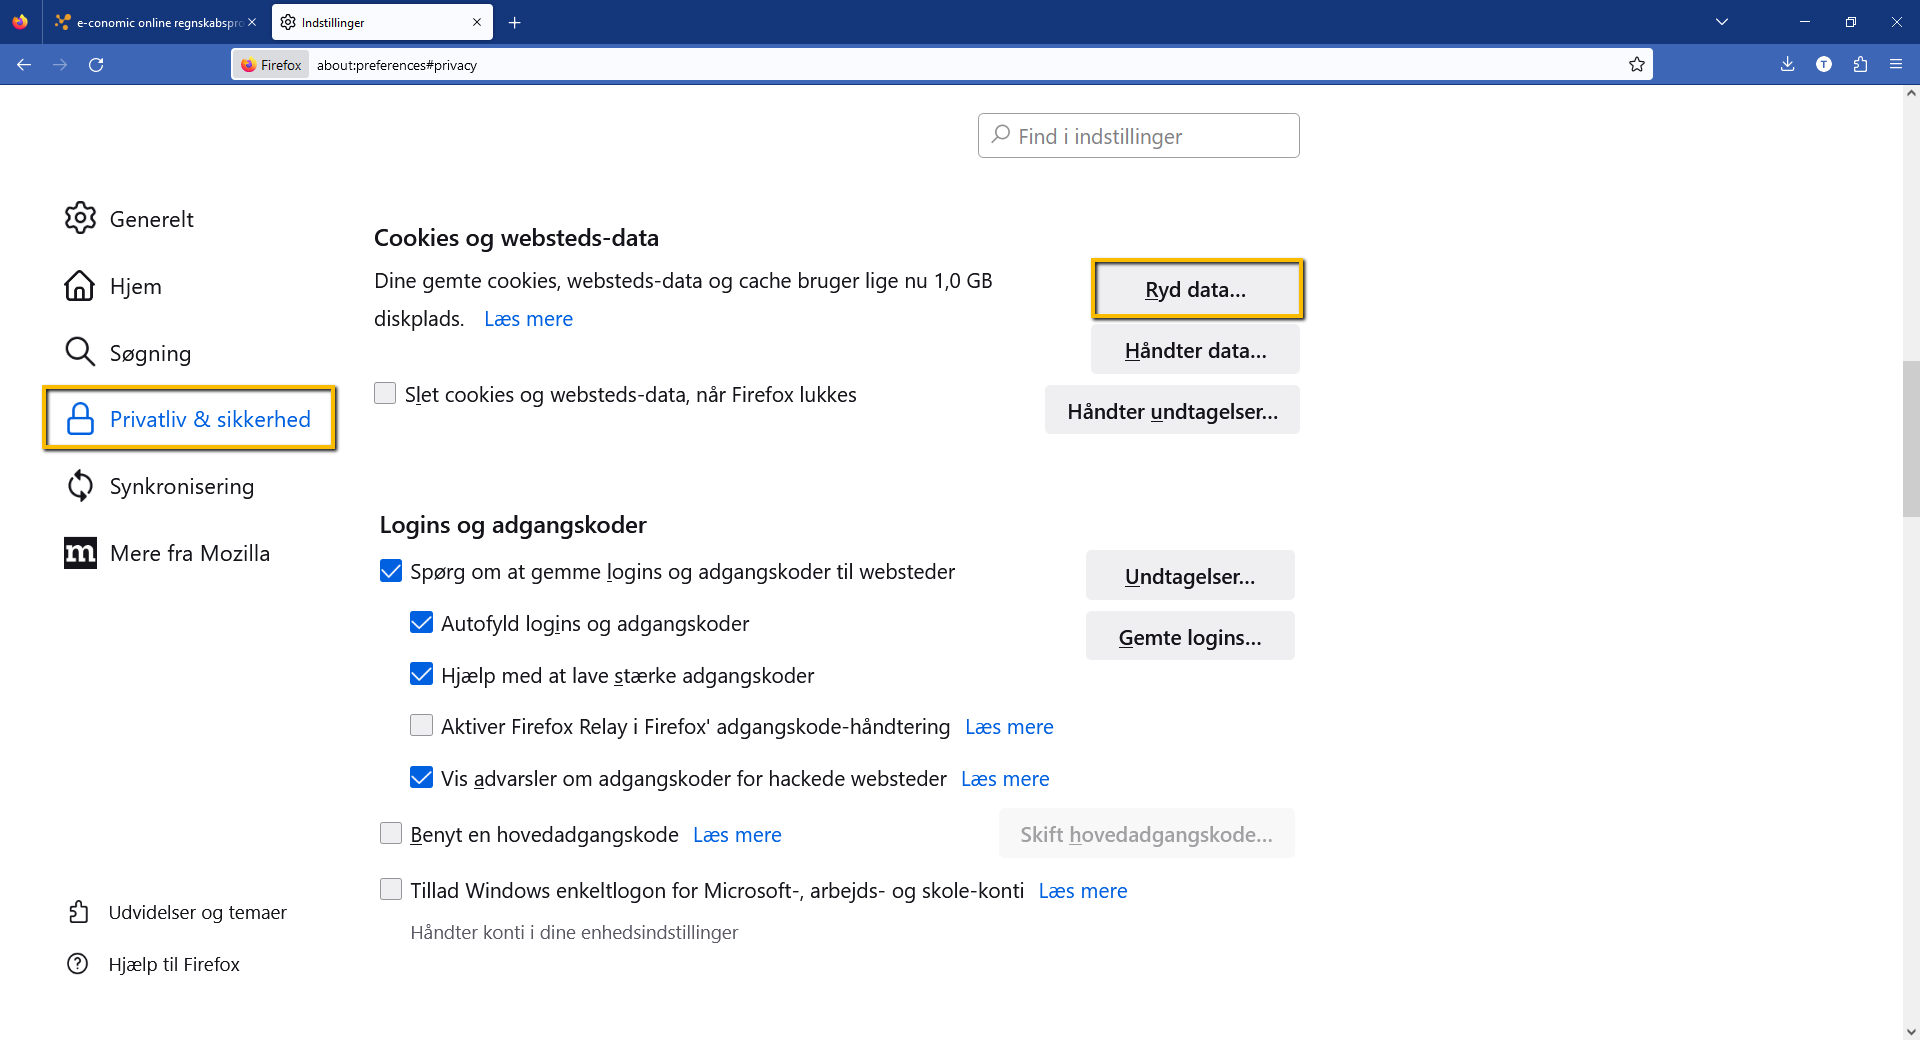
Task: Click the Find i indstillinger search field
Action: point(1138,135)
